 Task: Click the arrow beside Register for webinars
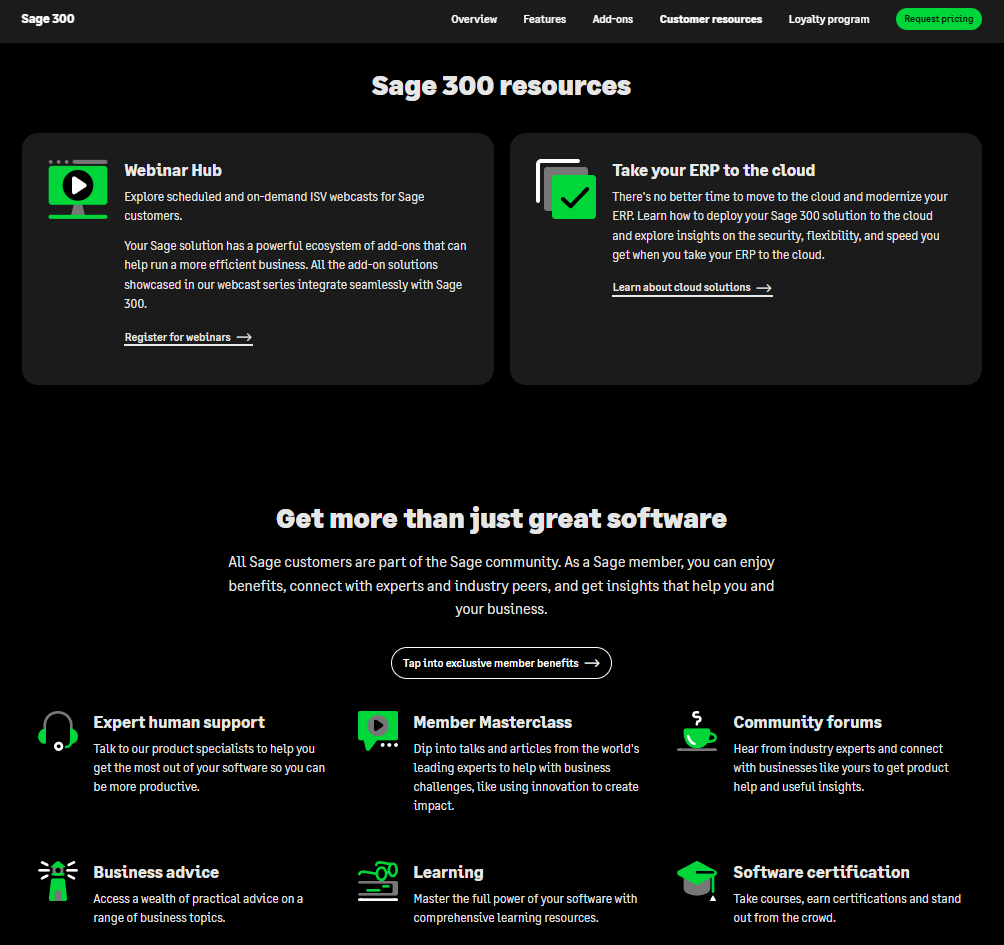[244, 337]
